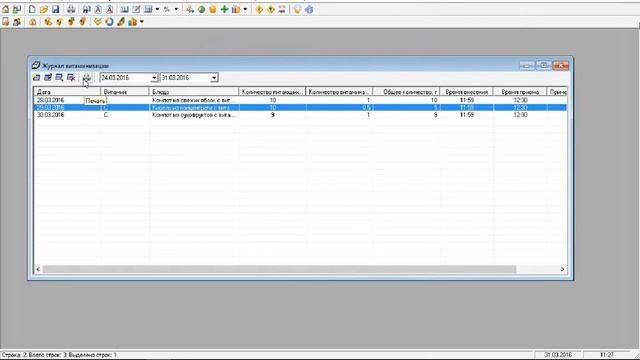Maximize the Журнал витаминизации window

pyautogui.click(x=544, y=65)
